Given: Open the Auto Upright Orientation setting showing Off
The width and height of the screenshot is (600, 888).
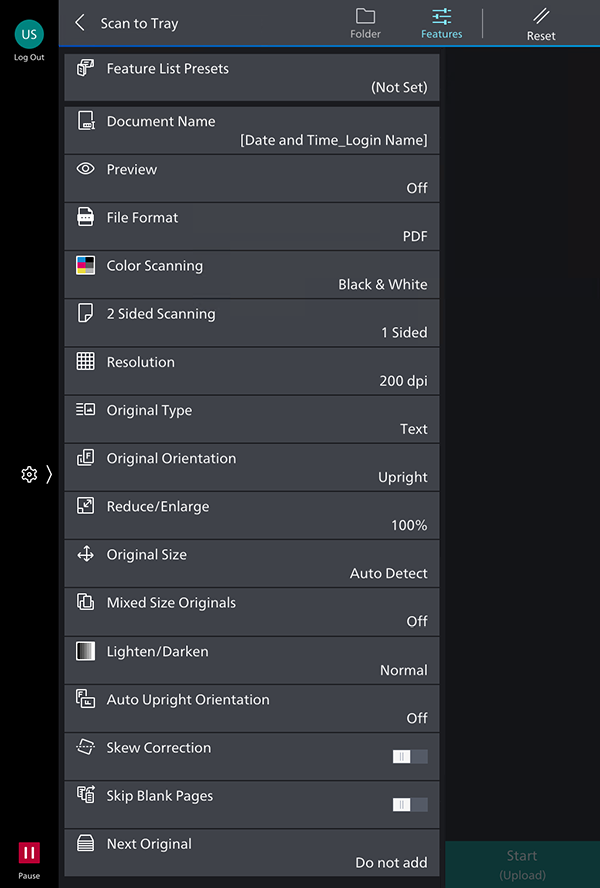Looking at the screenshot, I should click(x=252, y=708).
